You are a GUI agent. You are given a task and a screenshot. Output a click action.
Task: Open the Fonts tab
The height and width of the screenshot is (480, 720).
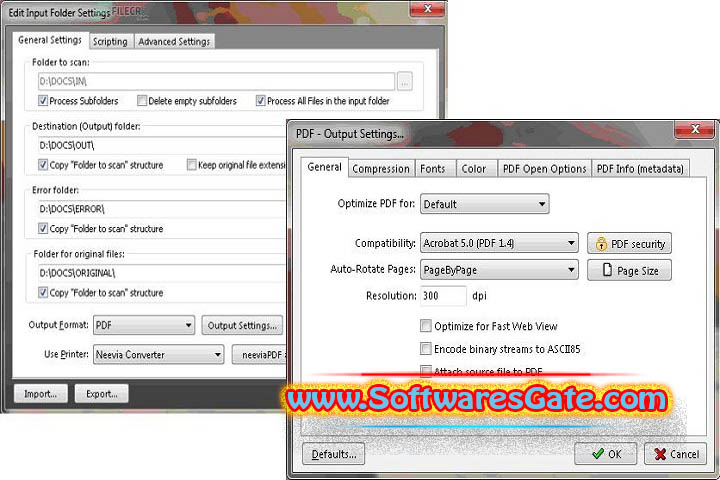(x=433, y=169)
